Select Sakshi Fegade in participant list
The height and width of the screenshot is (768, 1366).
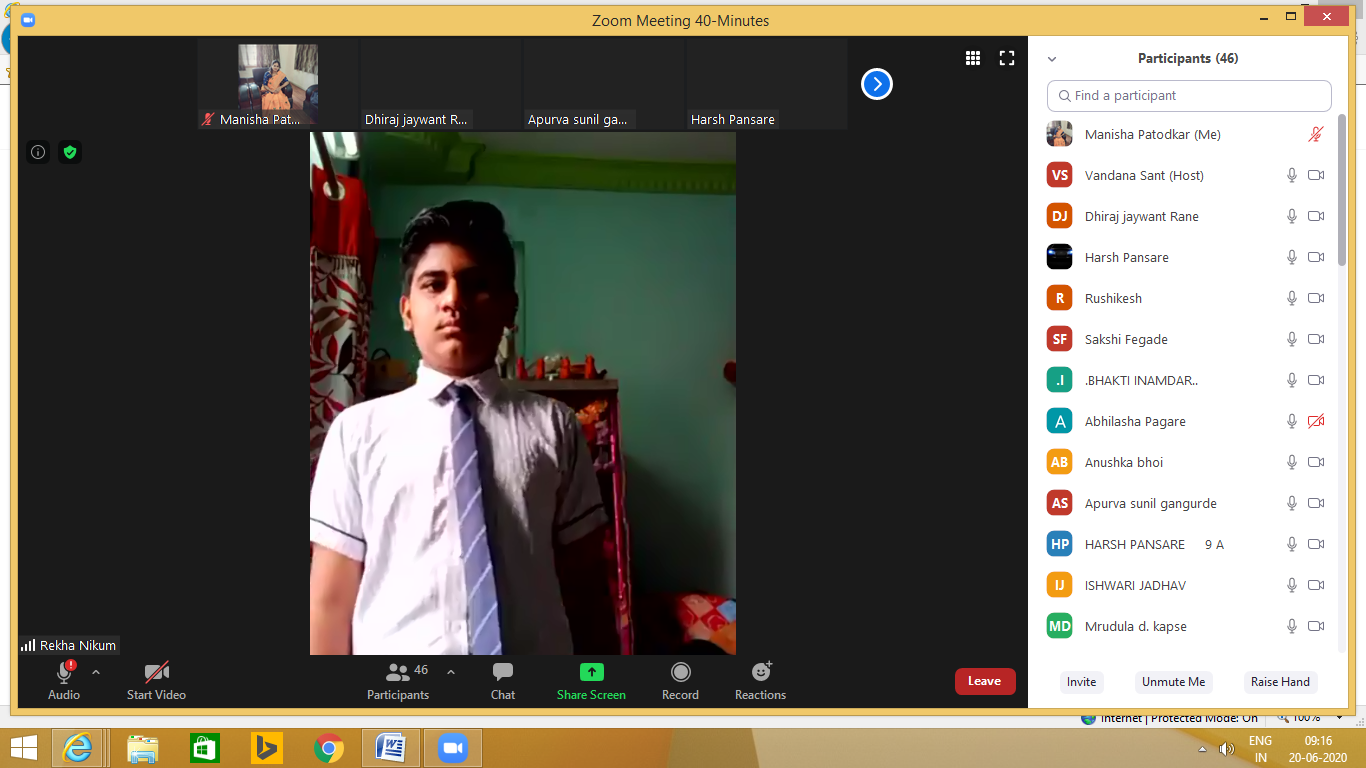[1126, 339]
